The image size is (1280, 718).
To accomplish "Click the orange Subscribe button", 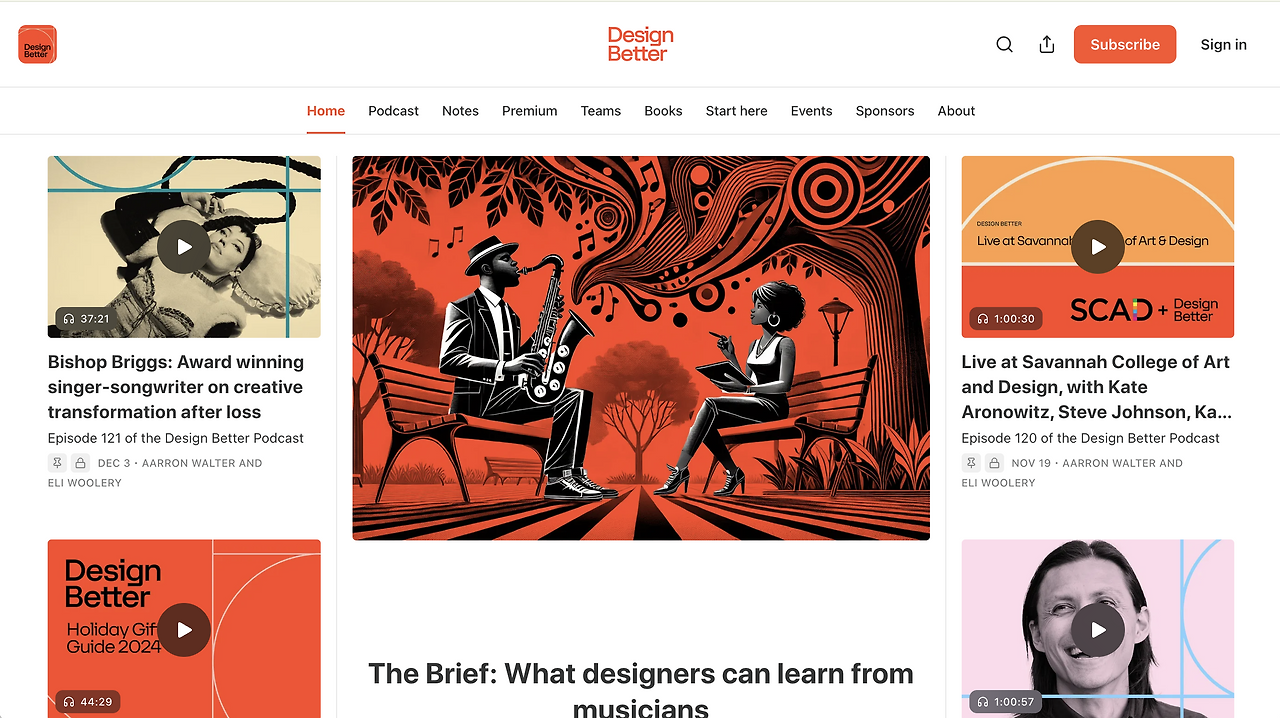I will coord(1125,44).
